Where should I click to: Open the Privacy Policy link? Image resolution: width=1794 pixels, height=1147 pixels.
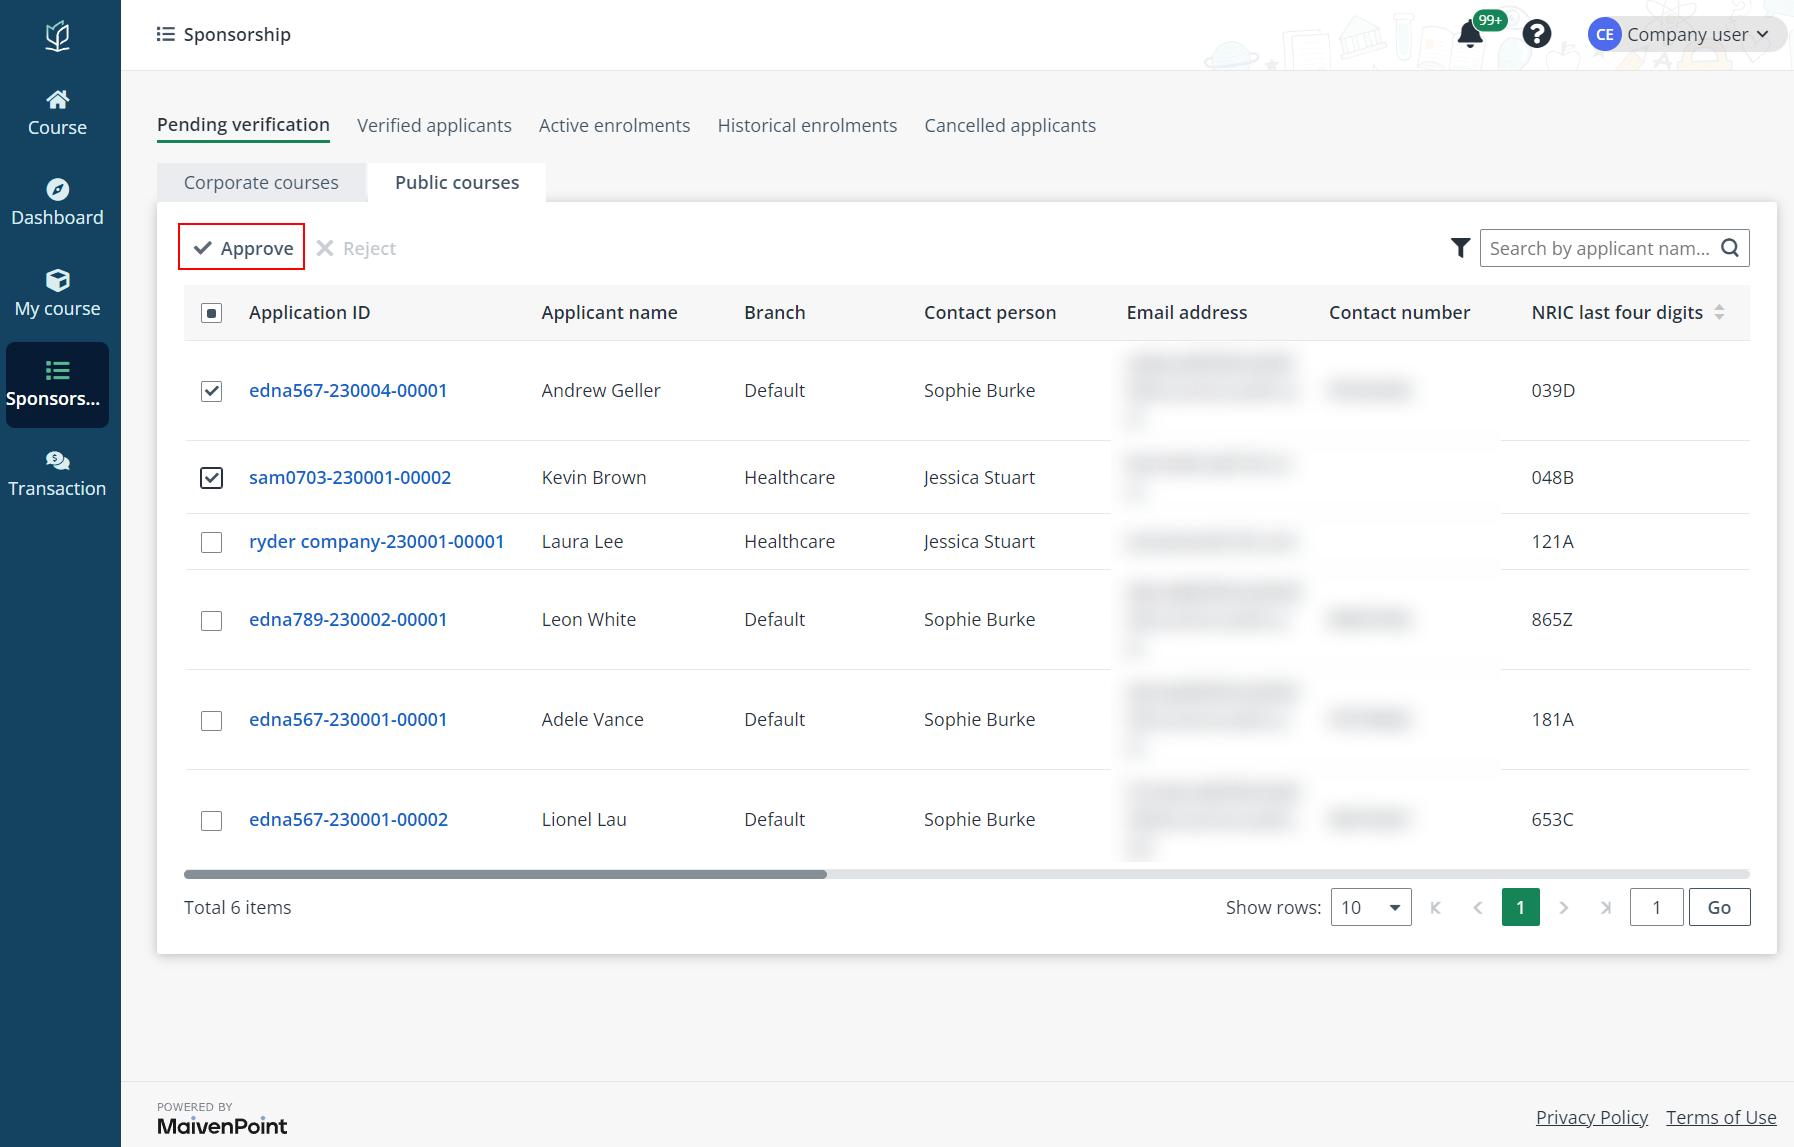[1592, 1117]
